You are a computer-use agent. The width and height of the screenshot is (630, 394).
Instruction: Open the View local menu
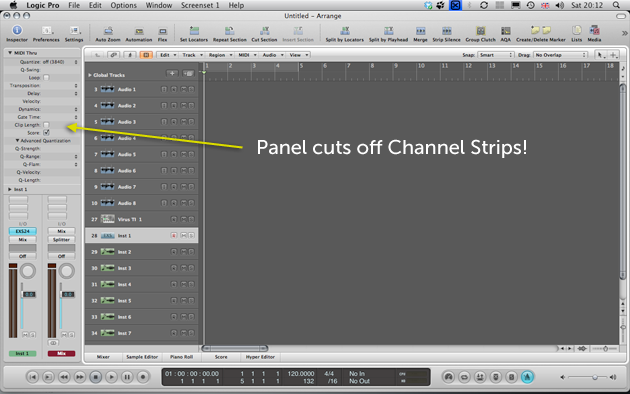coord(299,55)
